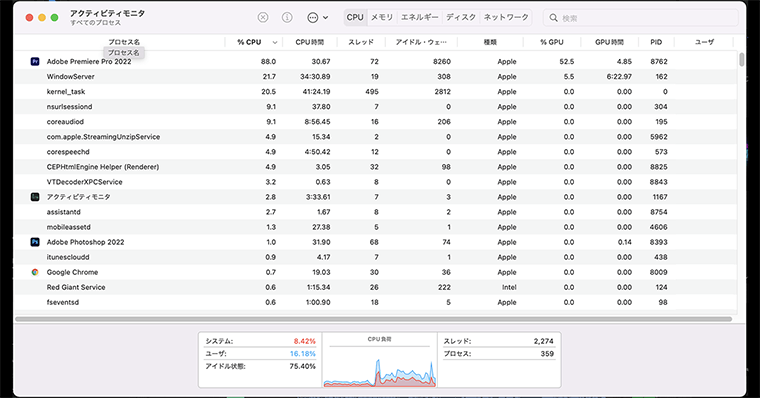Switch to the CPU tab
Image resolution: width=760 pixels, height=398 pixels.
click(x=355, y=17)
